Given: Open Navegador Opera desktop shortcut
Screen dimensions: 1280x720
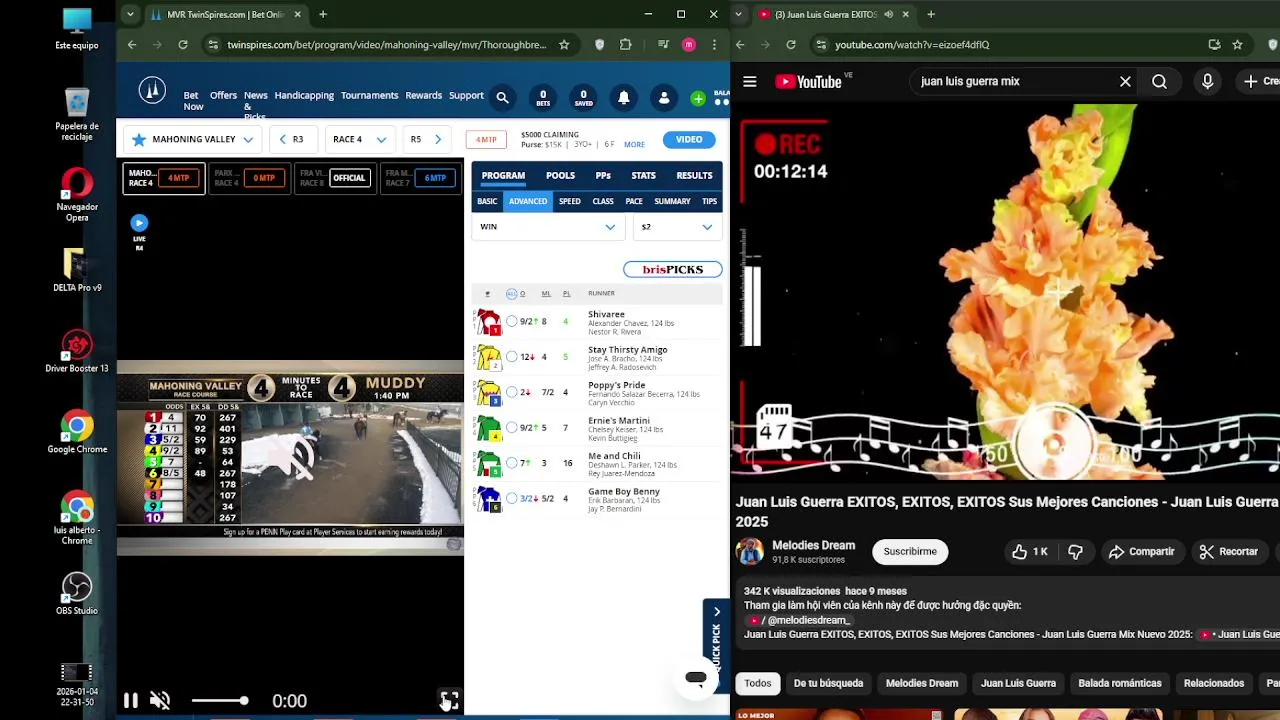Looking at the screenshot, I should click(x=77, y=195).
